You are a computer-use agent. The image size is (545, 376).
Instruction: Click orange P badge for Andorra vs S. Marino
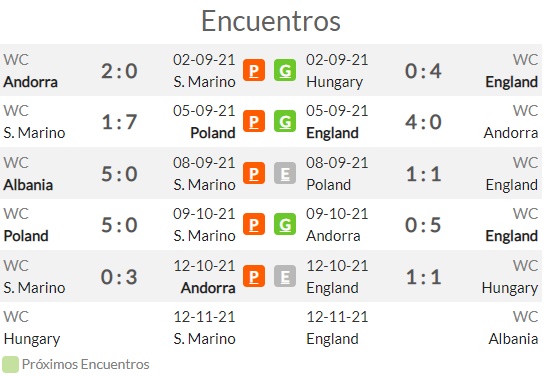coord(254,70)
